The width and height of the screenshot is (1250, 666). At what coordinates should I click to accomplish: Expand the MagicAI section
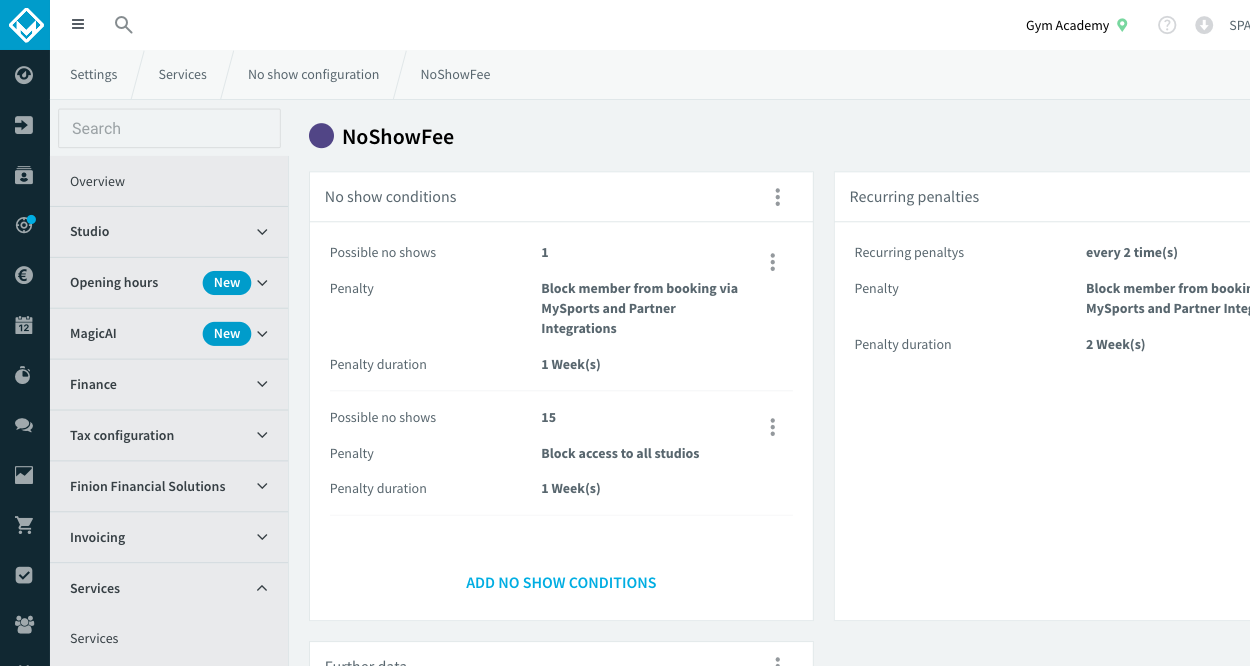[x=169, y=334]
